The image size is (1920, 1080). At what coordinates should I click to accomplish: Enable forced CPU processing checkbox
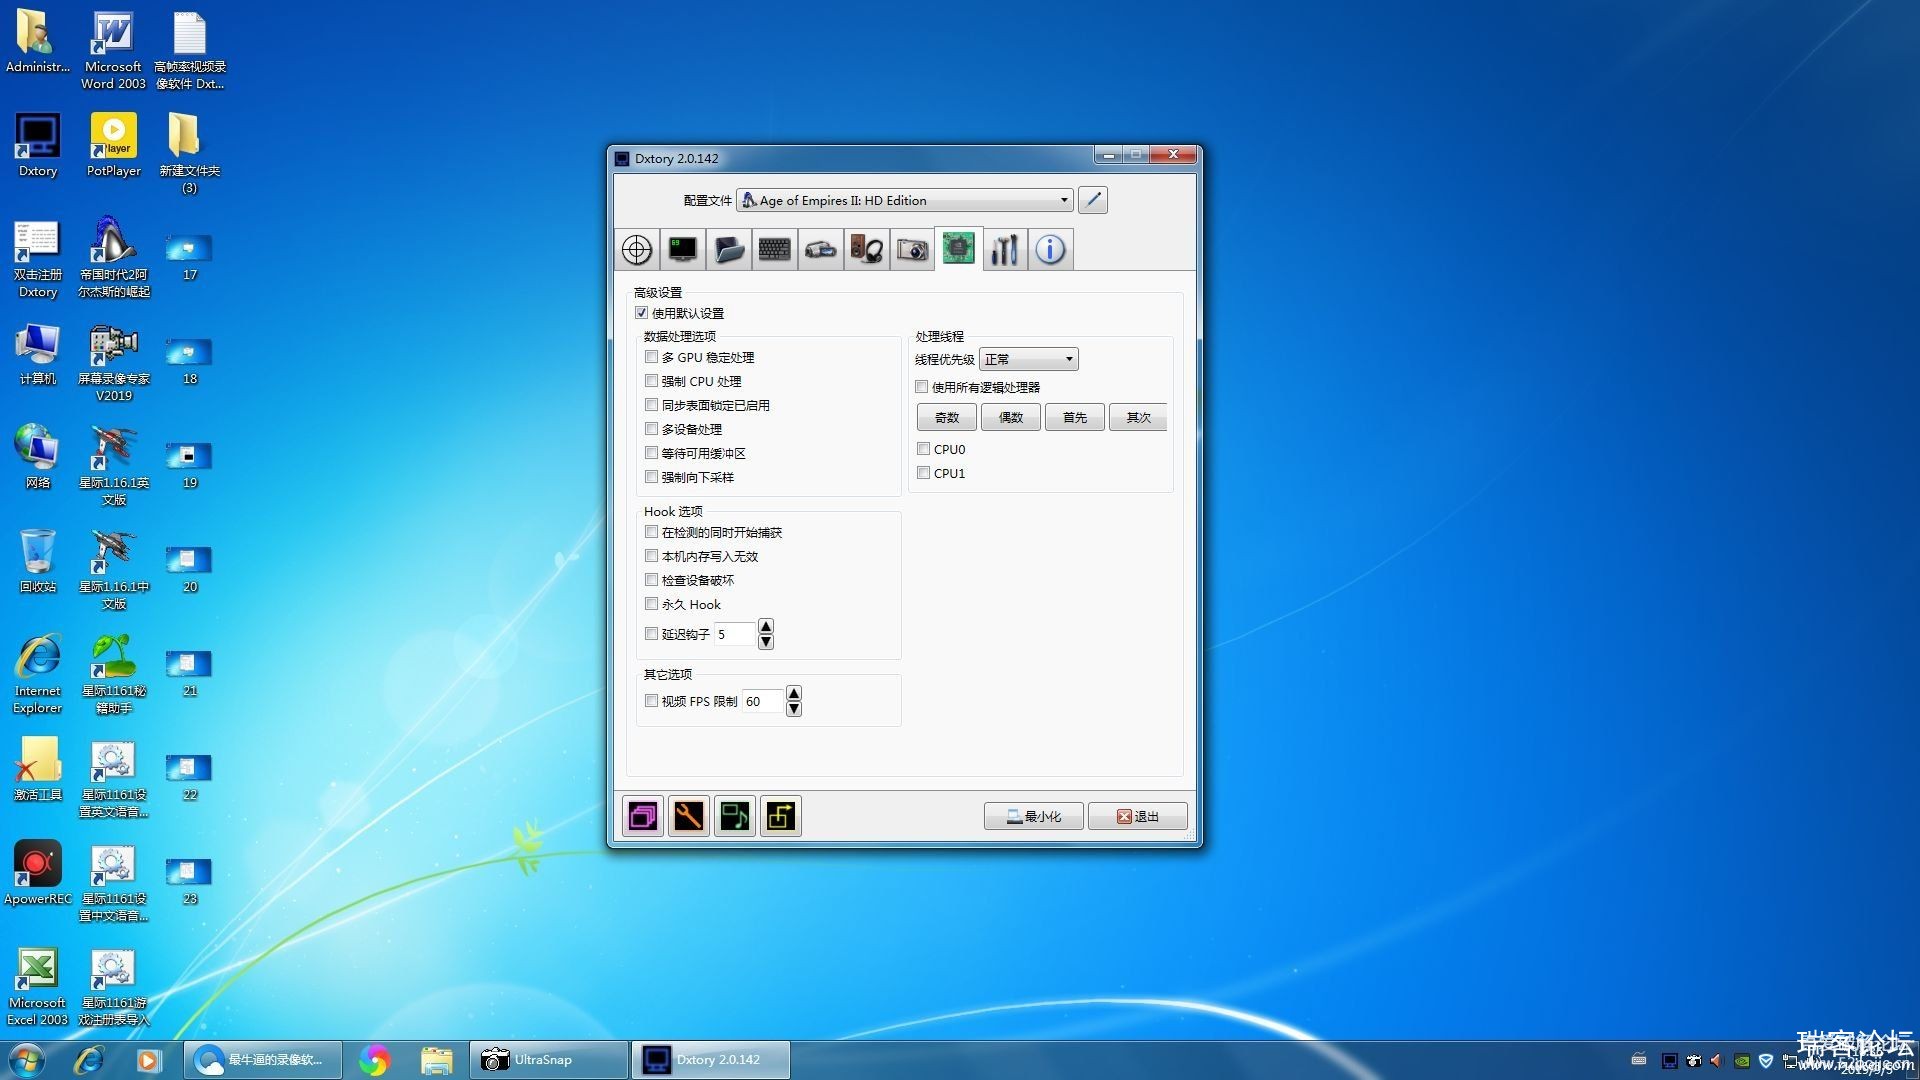pyautogui.click(x=652, y=381)
